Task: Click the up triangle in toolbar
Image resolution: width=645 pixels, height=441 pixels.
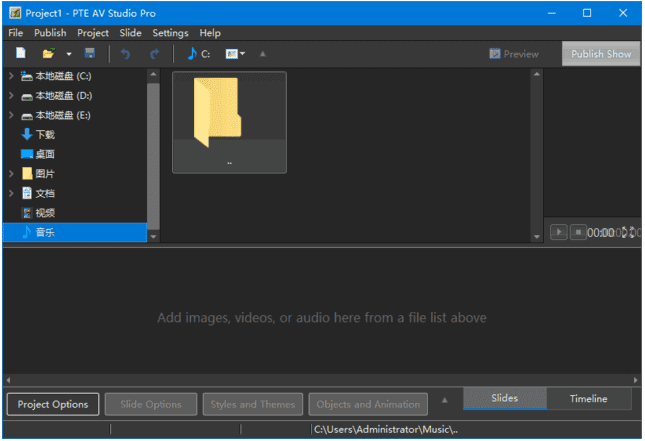Action: (x=262, y=54)
